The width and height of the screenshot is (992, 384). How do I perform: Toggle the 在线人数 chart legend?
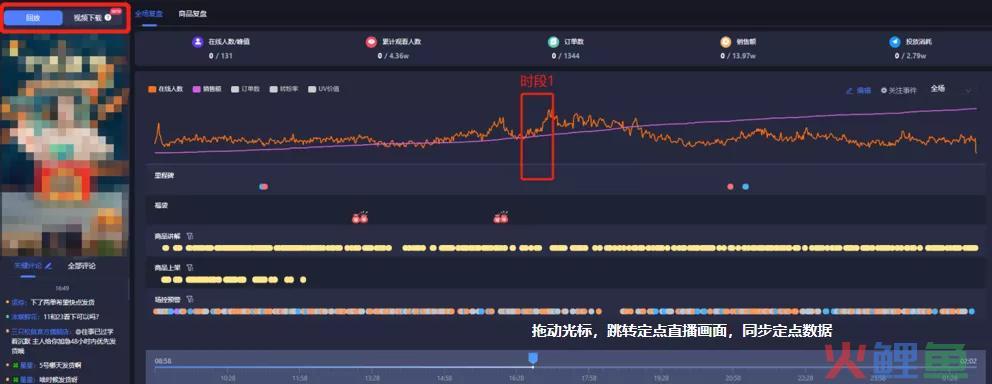pyautogui.click(x=166, y=89)
